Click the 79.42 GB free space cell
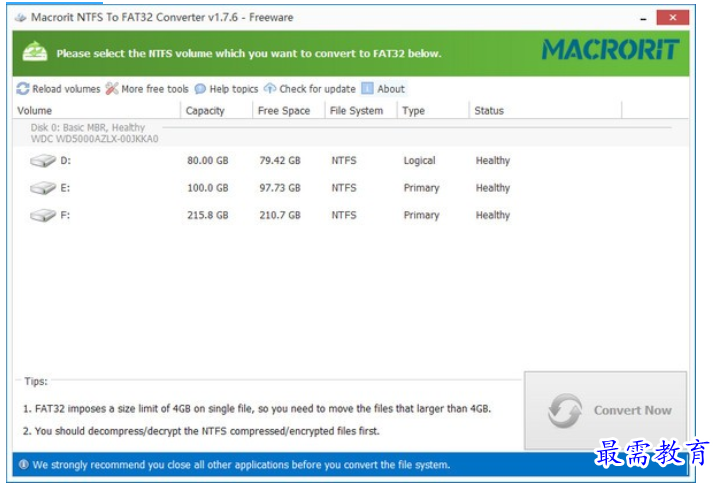 [x=280, y=161]
